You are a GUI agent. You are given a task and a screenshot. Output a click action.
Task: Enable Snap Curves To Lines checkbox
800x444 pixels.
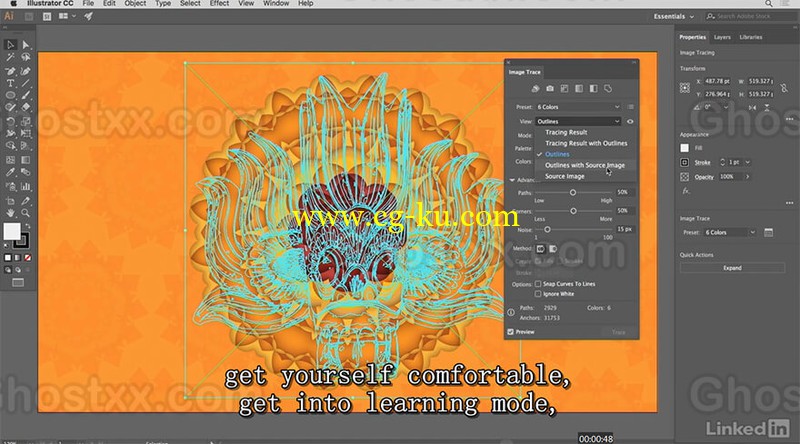pyautogui.click(x=538, y=284)
